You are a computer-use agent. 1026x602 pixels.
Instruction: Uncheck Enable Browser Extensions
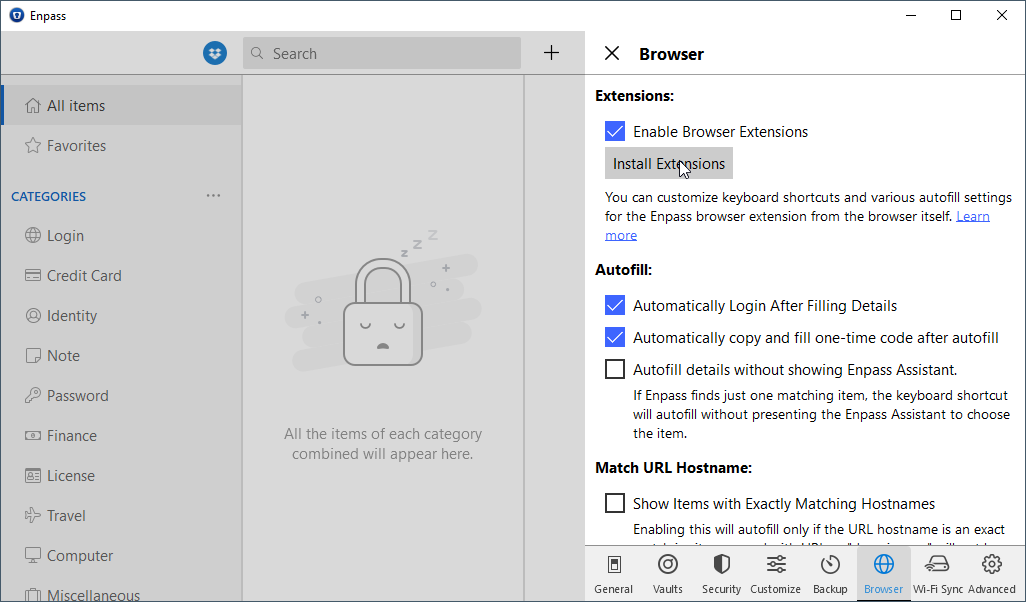click(614, 131)
